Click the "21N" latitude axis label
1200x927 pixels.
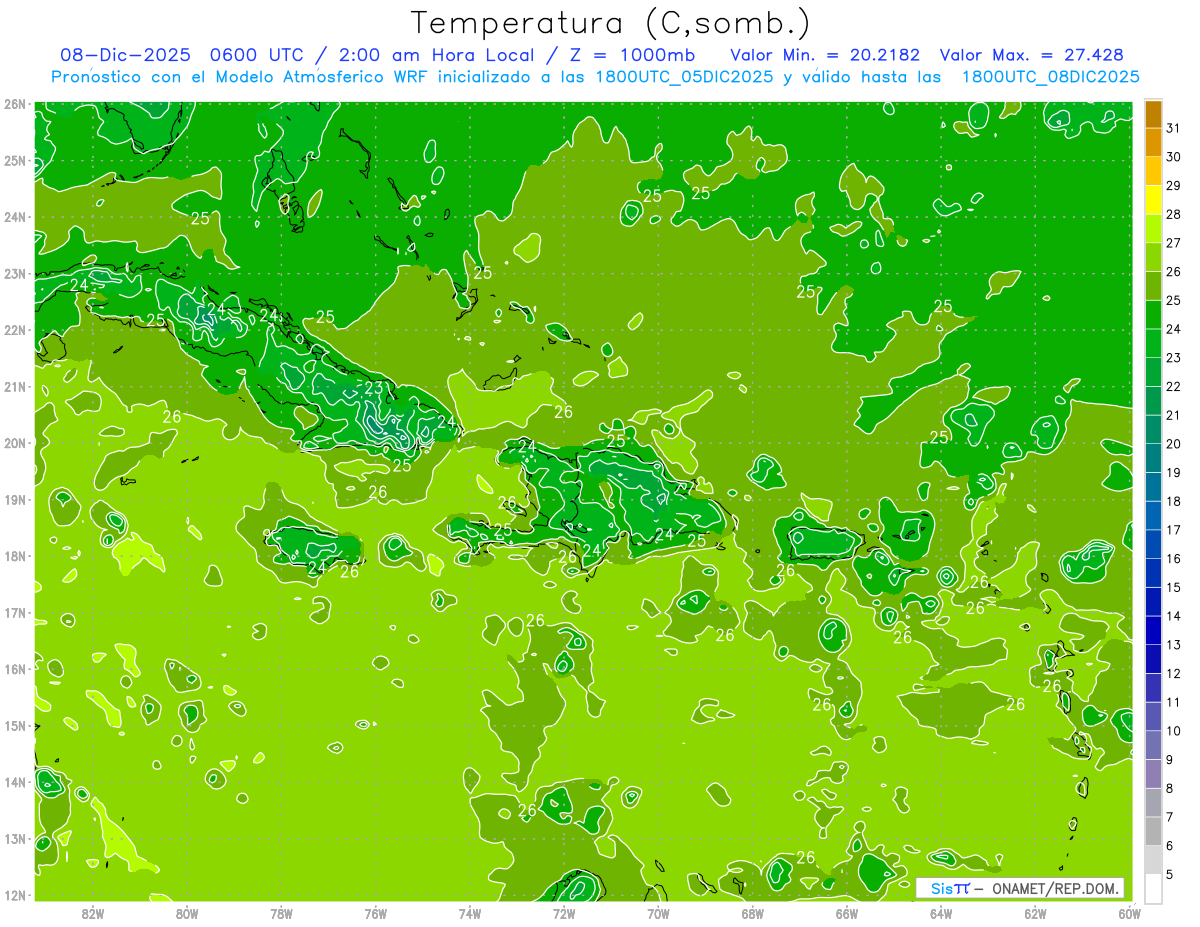(14, 387)
